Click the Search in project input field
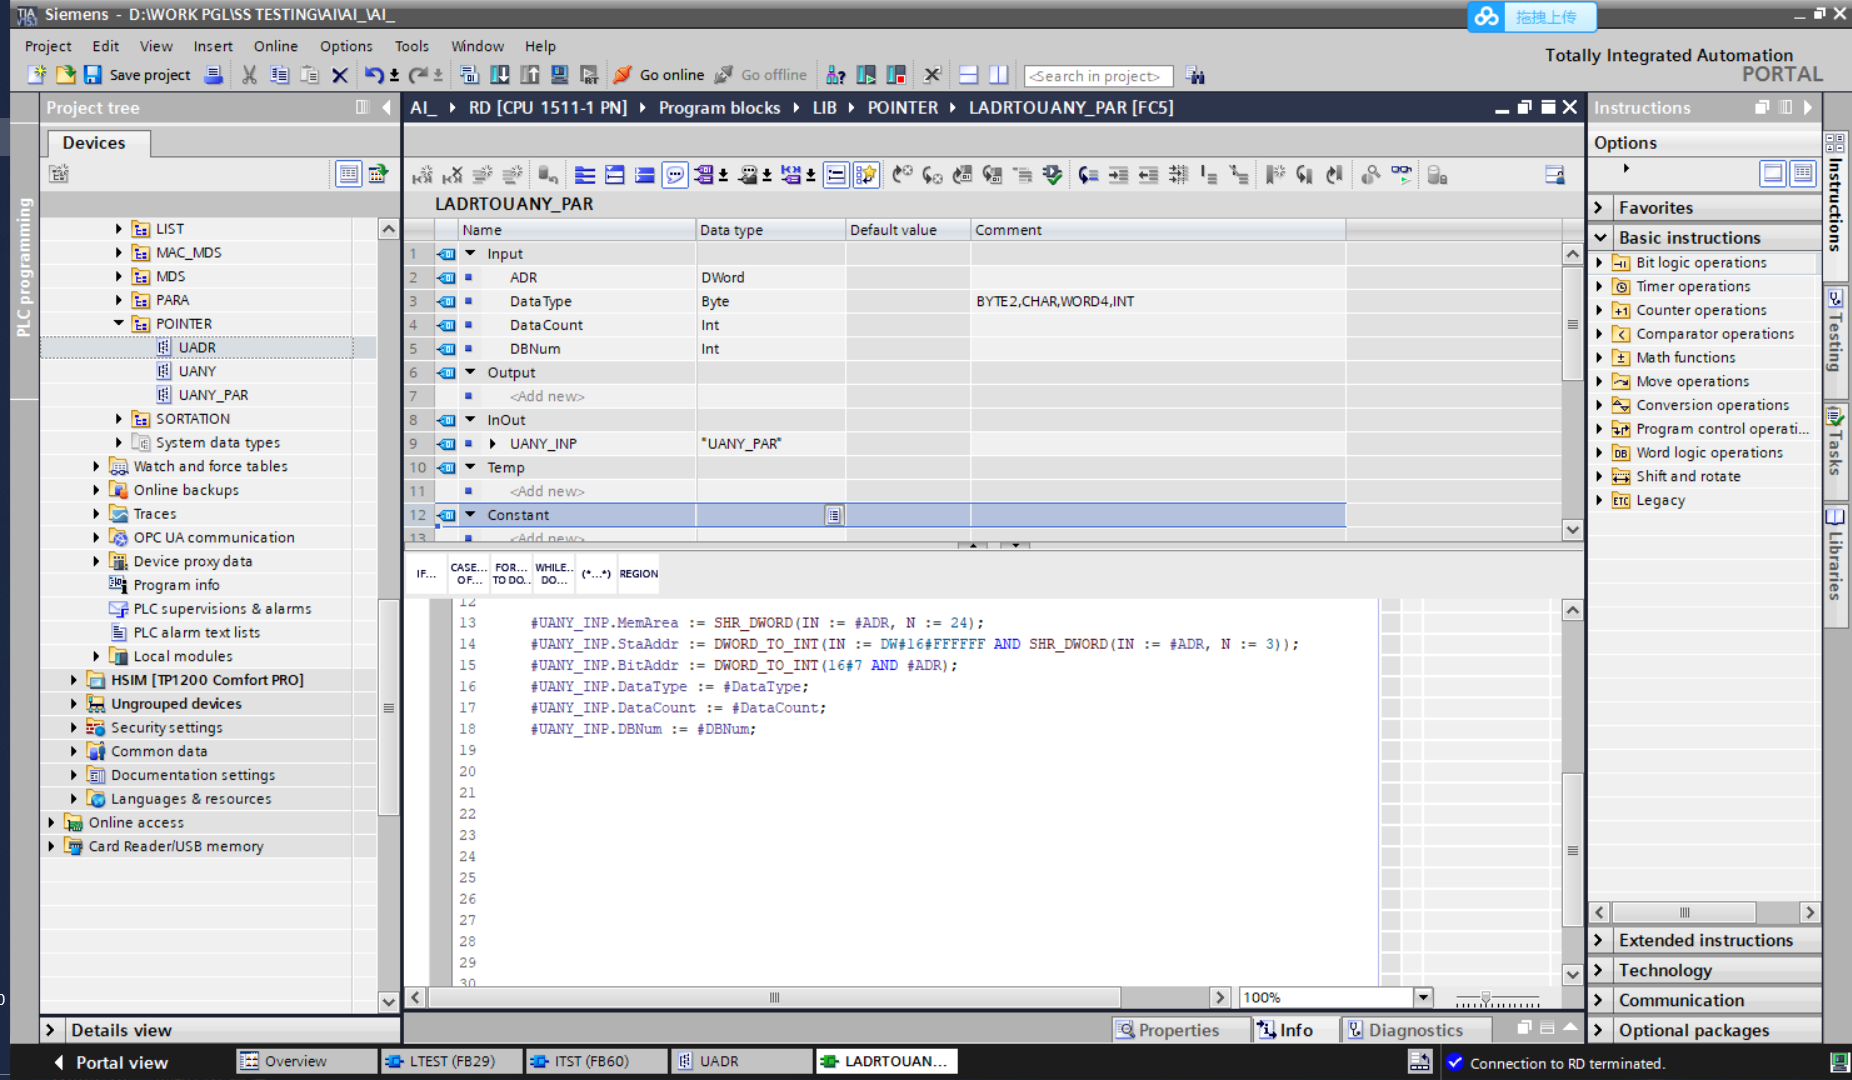Screen dimensions: 1852x1080 [x=1096, y=76]
